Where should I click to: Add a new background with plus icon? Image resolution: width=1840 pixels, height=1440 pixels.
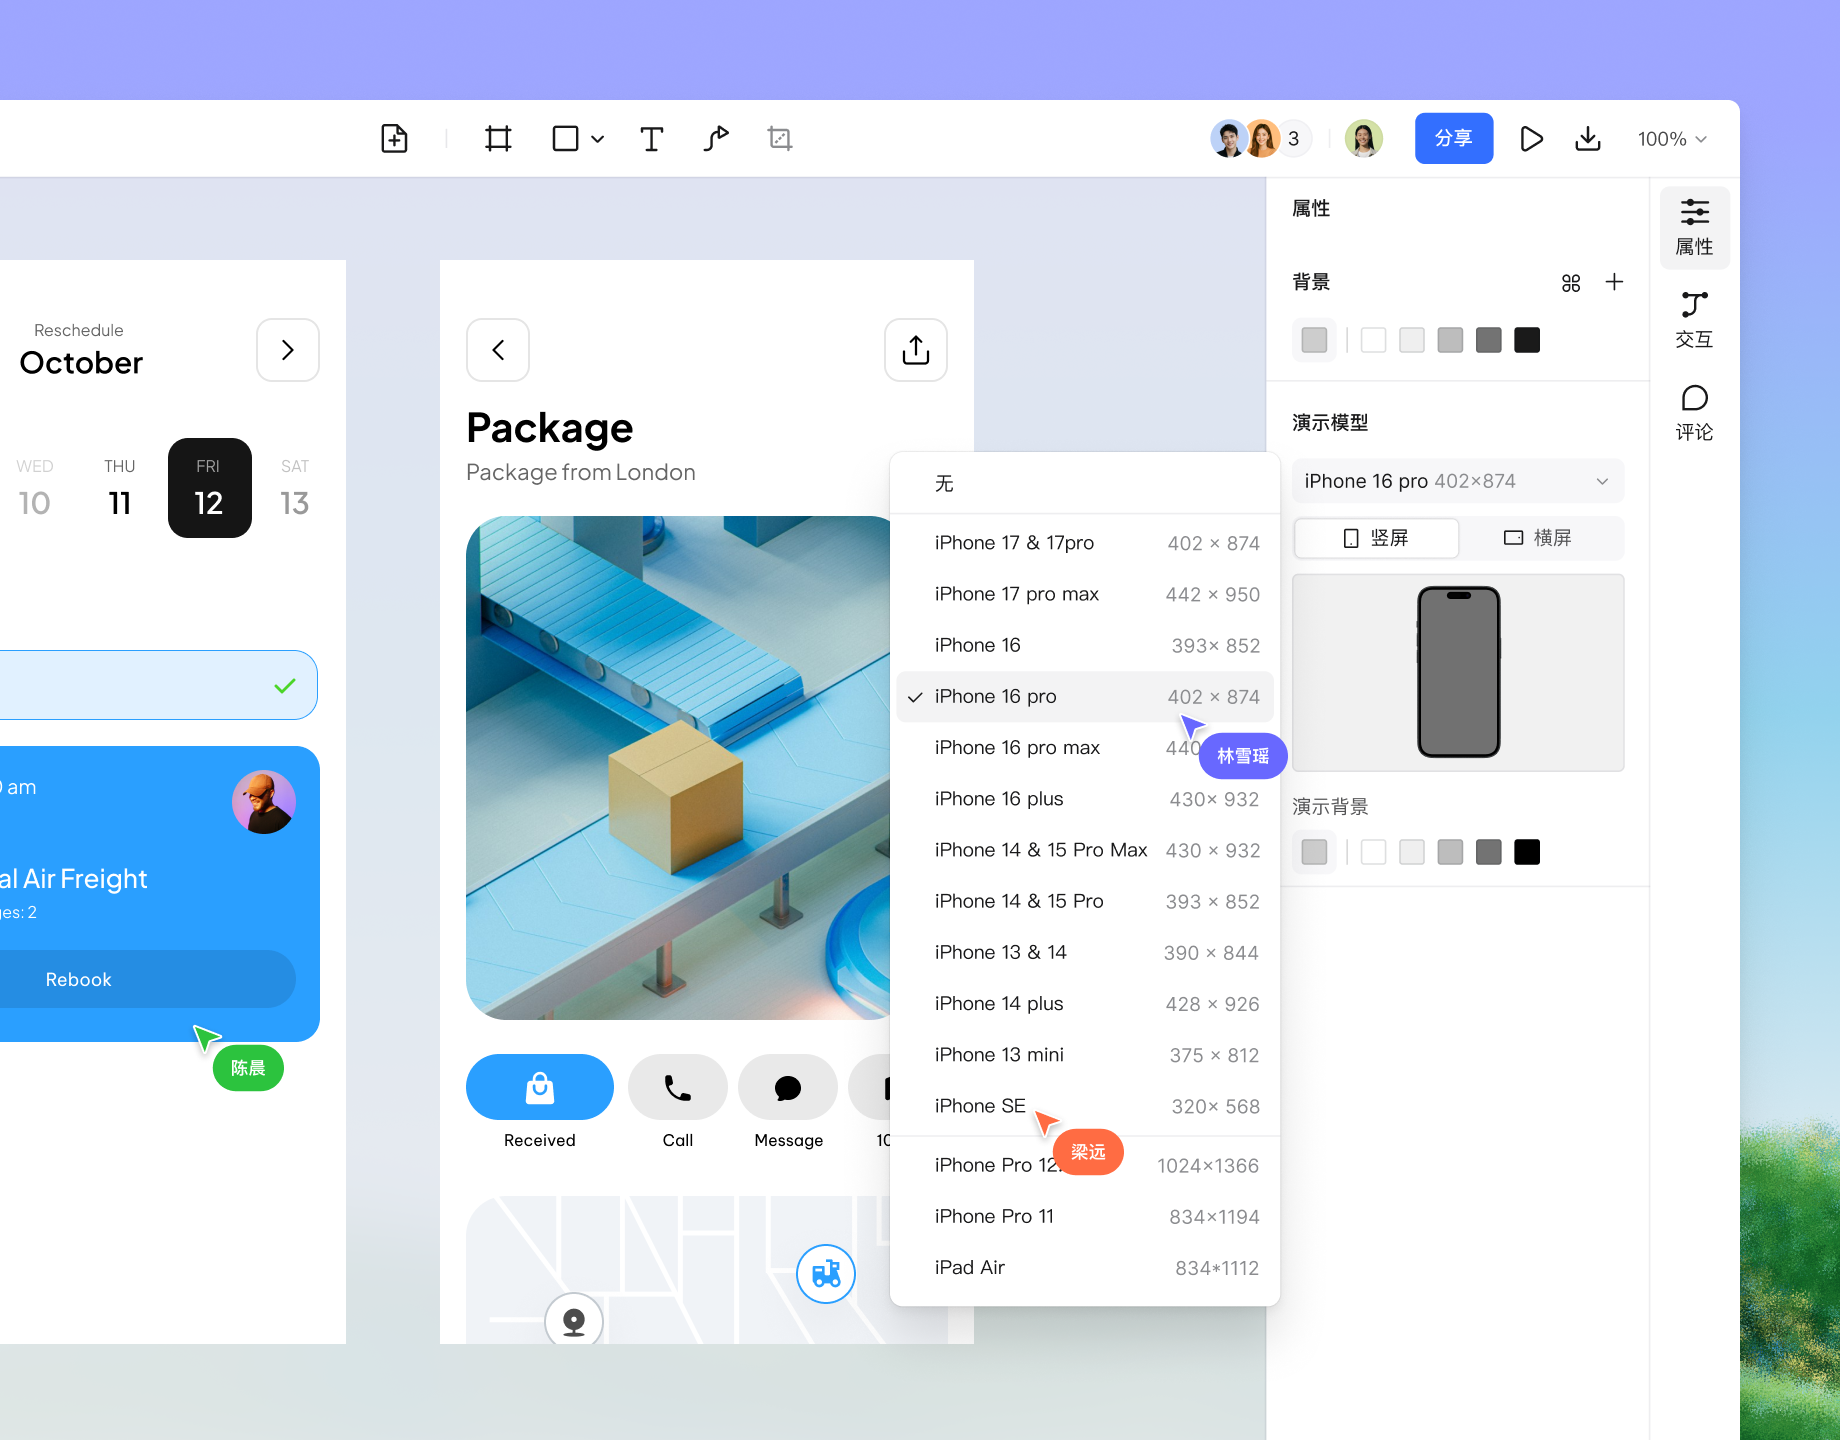1614,282
